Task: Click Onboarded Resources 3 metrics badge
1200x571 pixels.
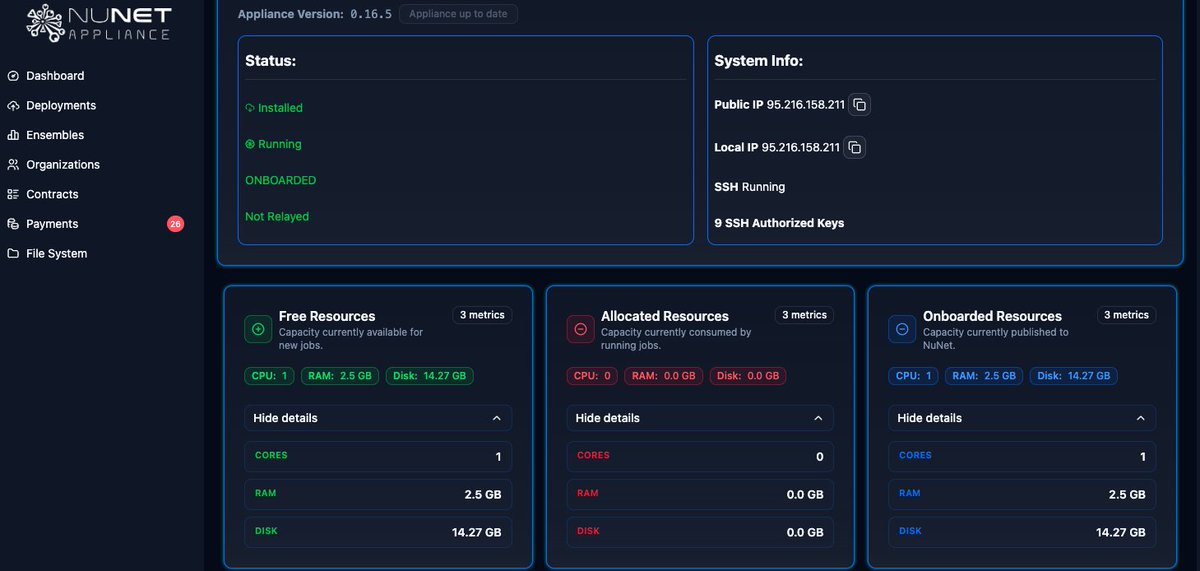Action: click(1126, 315)
